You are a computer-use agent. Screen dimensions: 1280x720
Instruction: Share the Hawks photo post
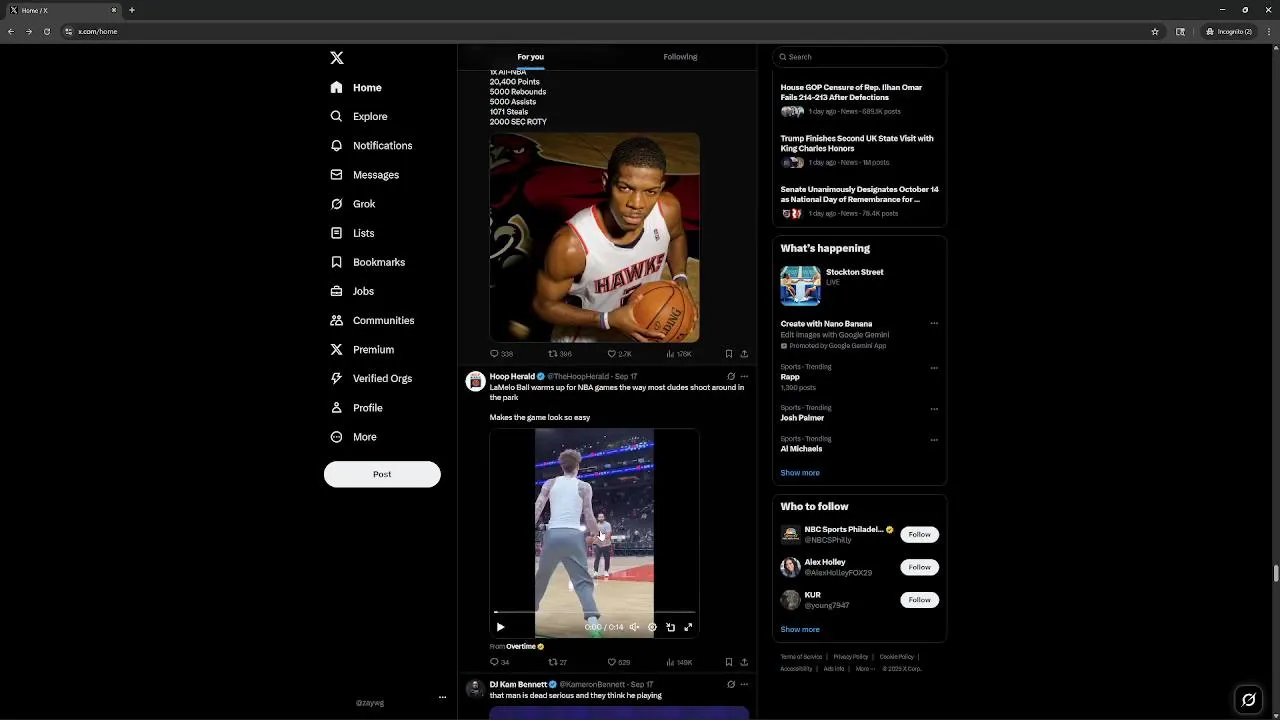coord(744,354)
